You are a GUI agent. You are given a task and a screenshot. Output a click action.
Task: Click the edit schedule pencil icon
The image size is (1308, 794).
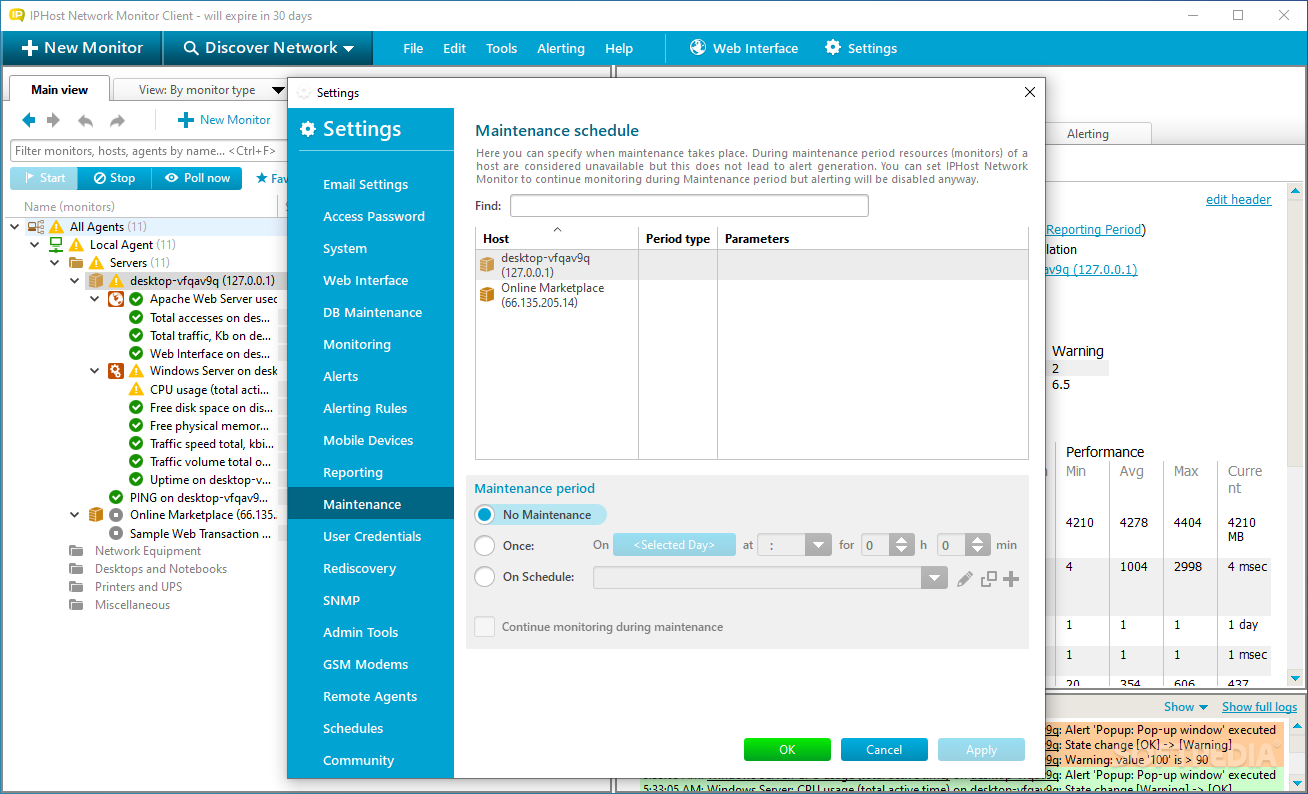[964, 578]
